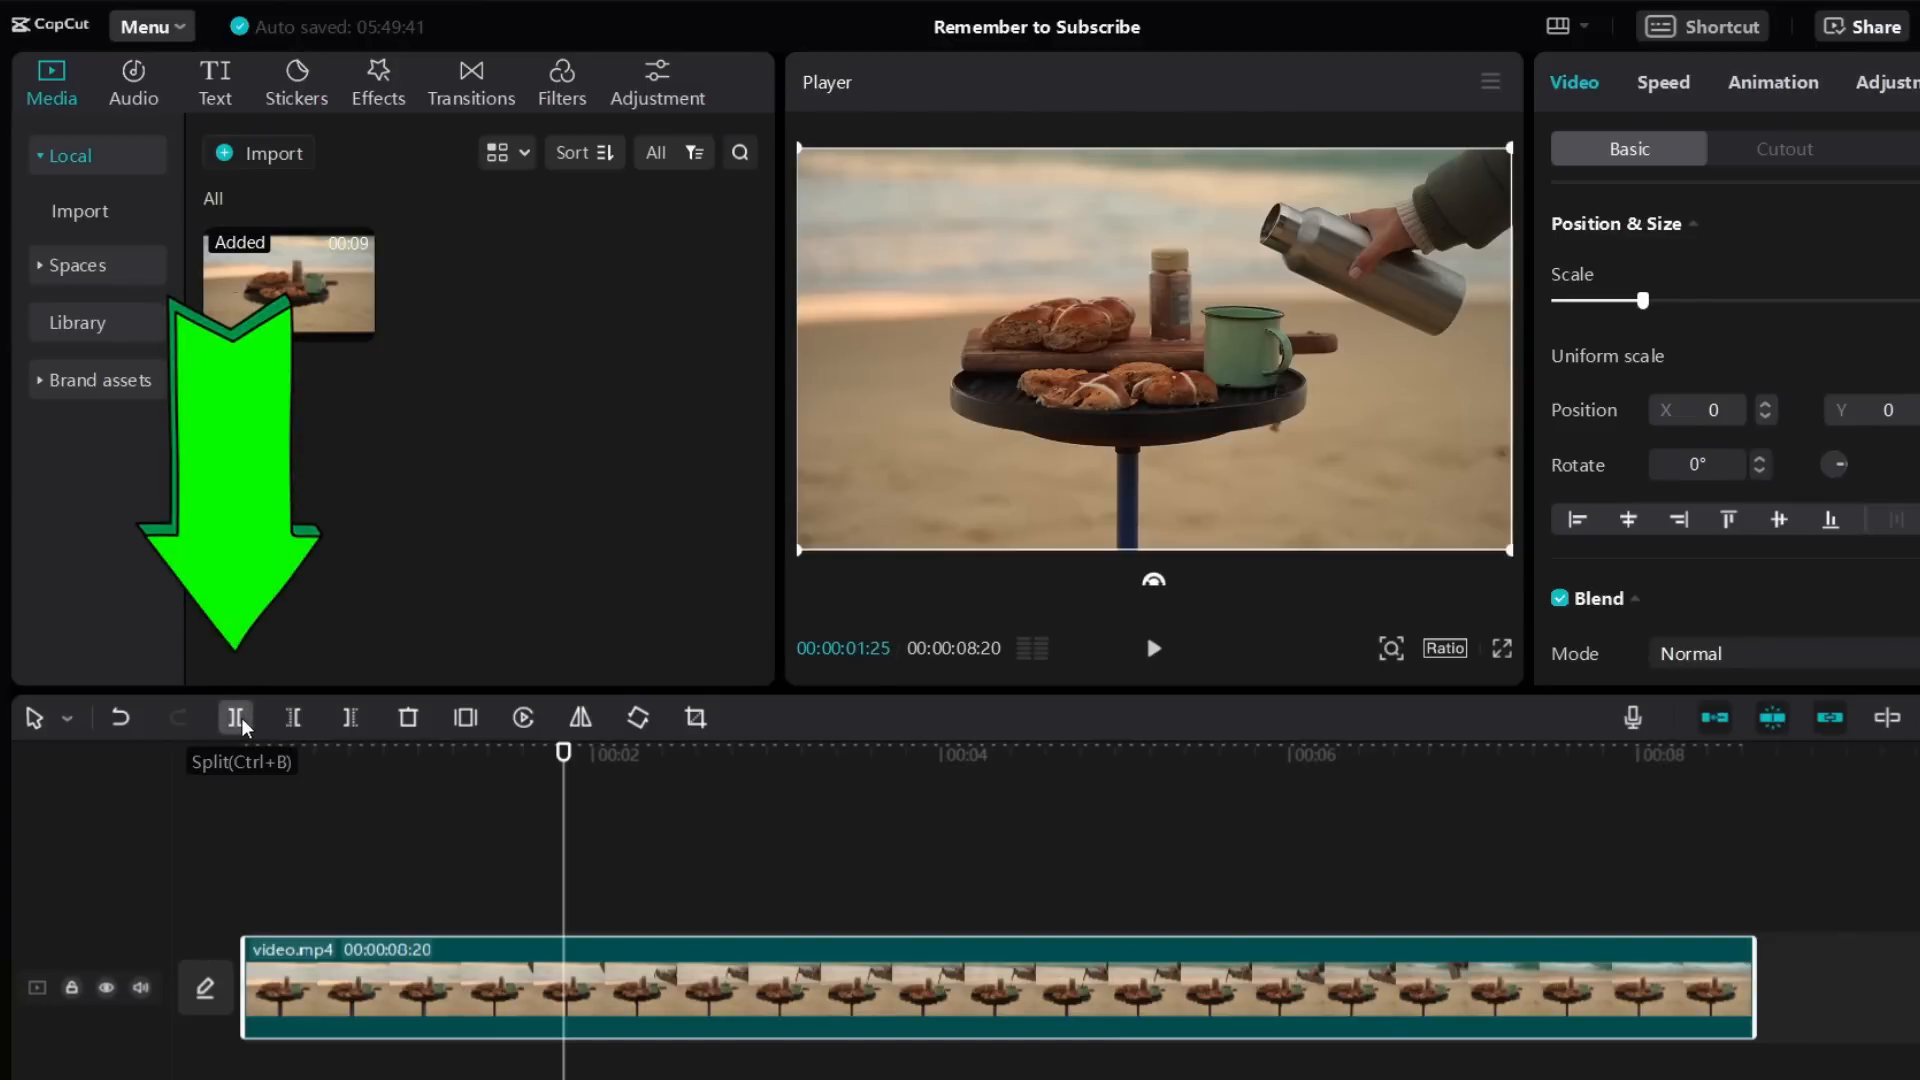Click the Reverse playback icon
Image resolution: width=1920 pixels, height=1080 pixels.
[523, 717]
